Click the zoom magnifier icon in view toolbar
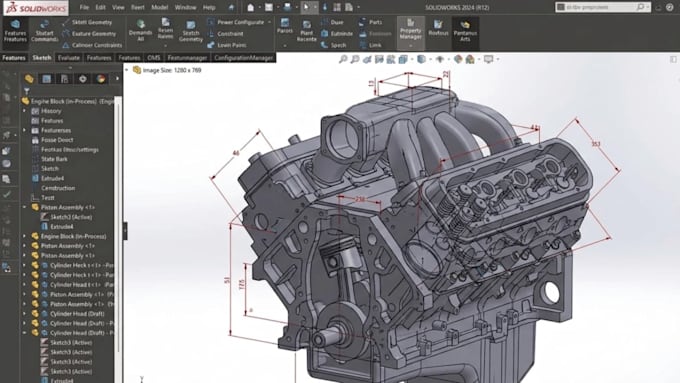Screen dimensions: 680x383 pyautogui.click(x=343, y=59)
